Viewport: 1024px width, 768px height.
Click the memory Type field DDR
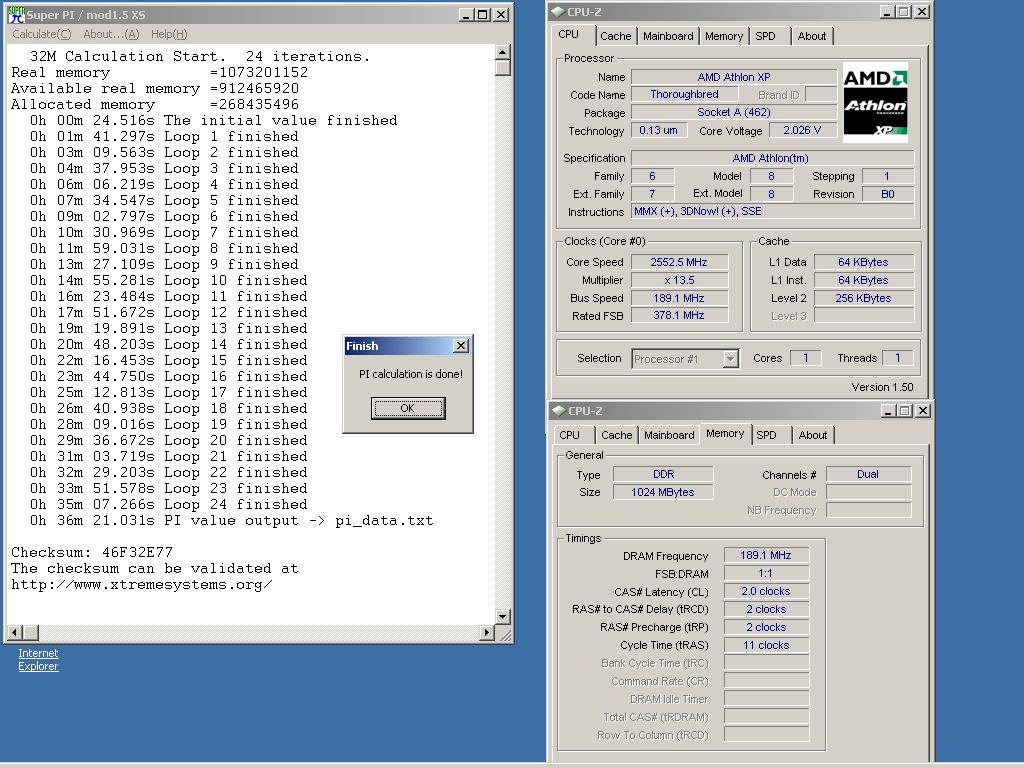pos(664,474)
